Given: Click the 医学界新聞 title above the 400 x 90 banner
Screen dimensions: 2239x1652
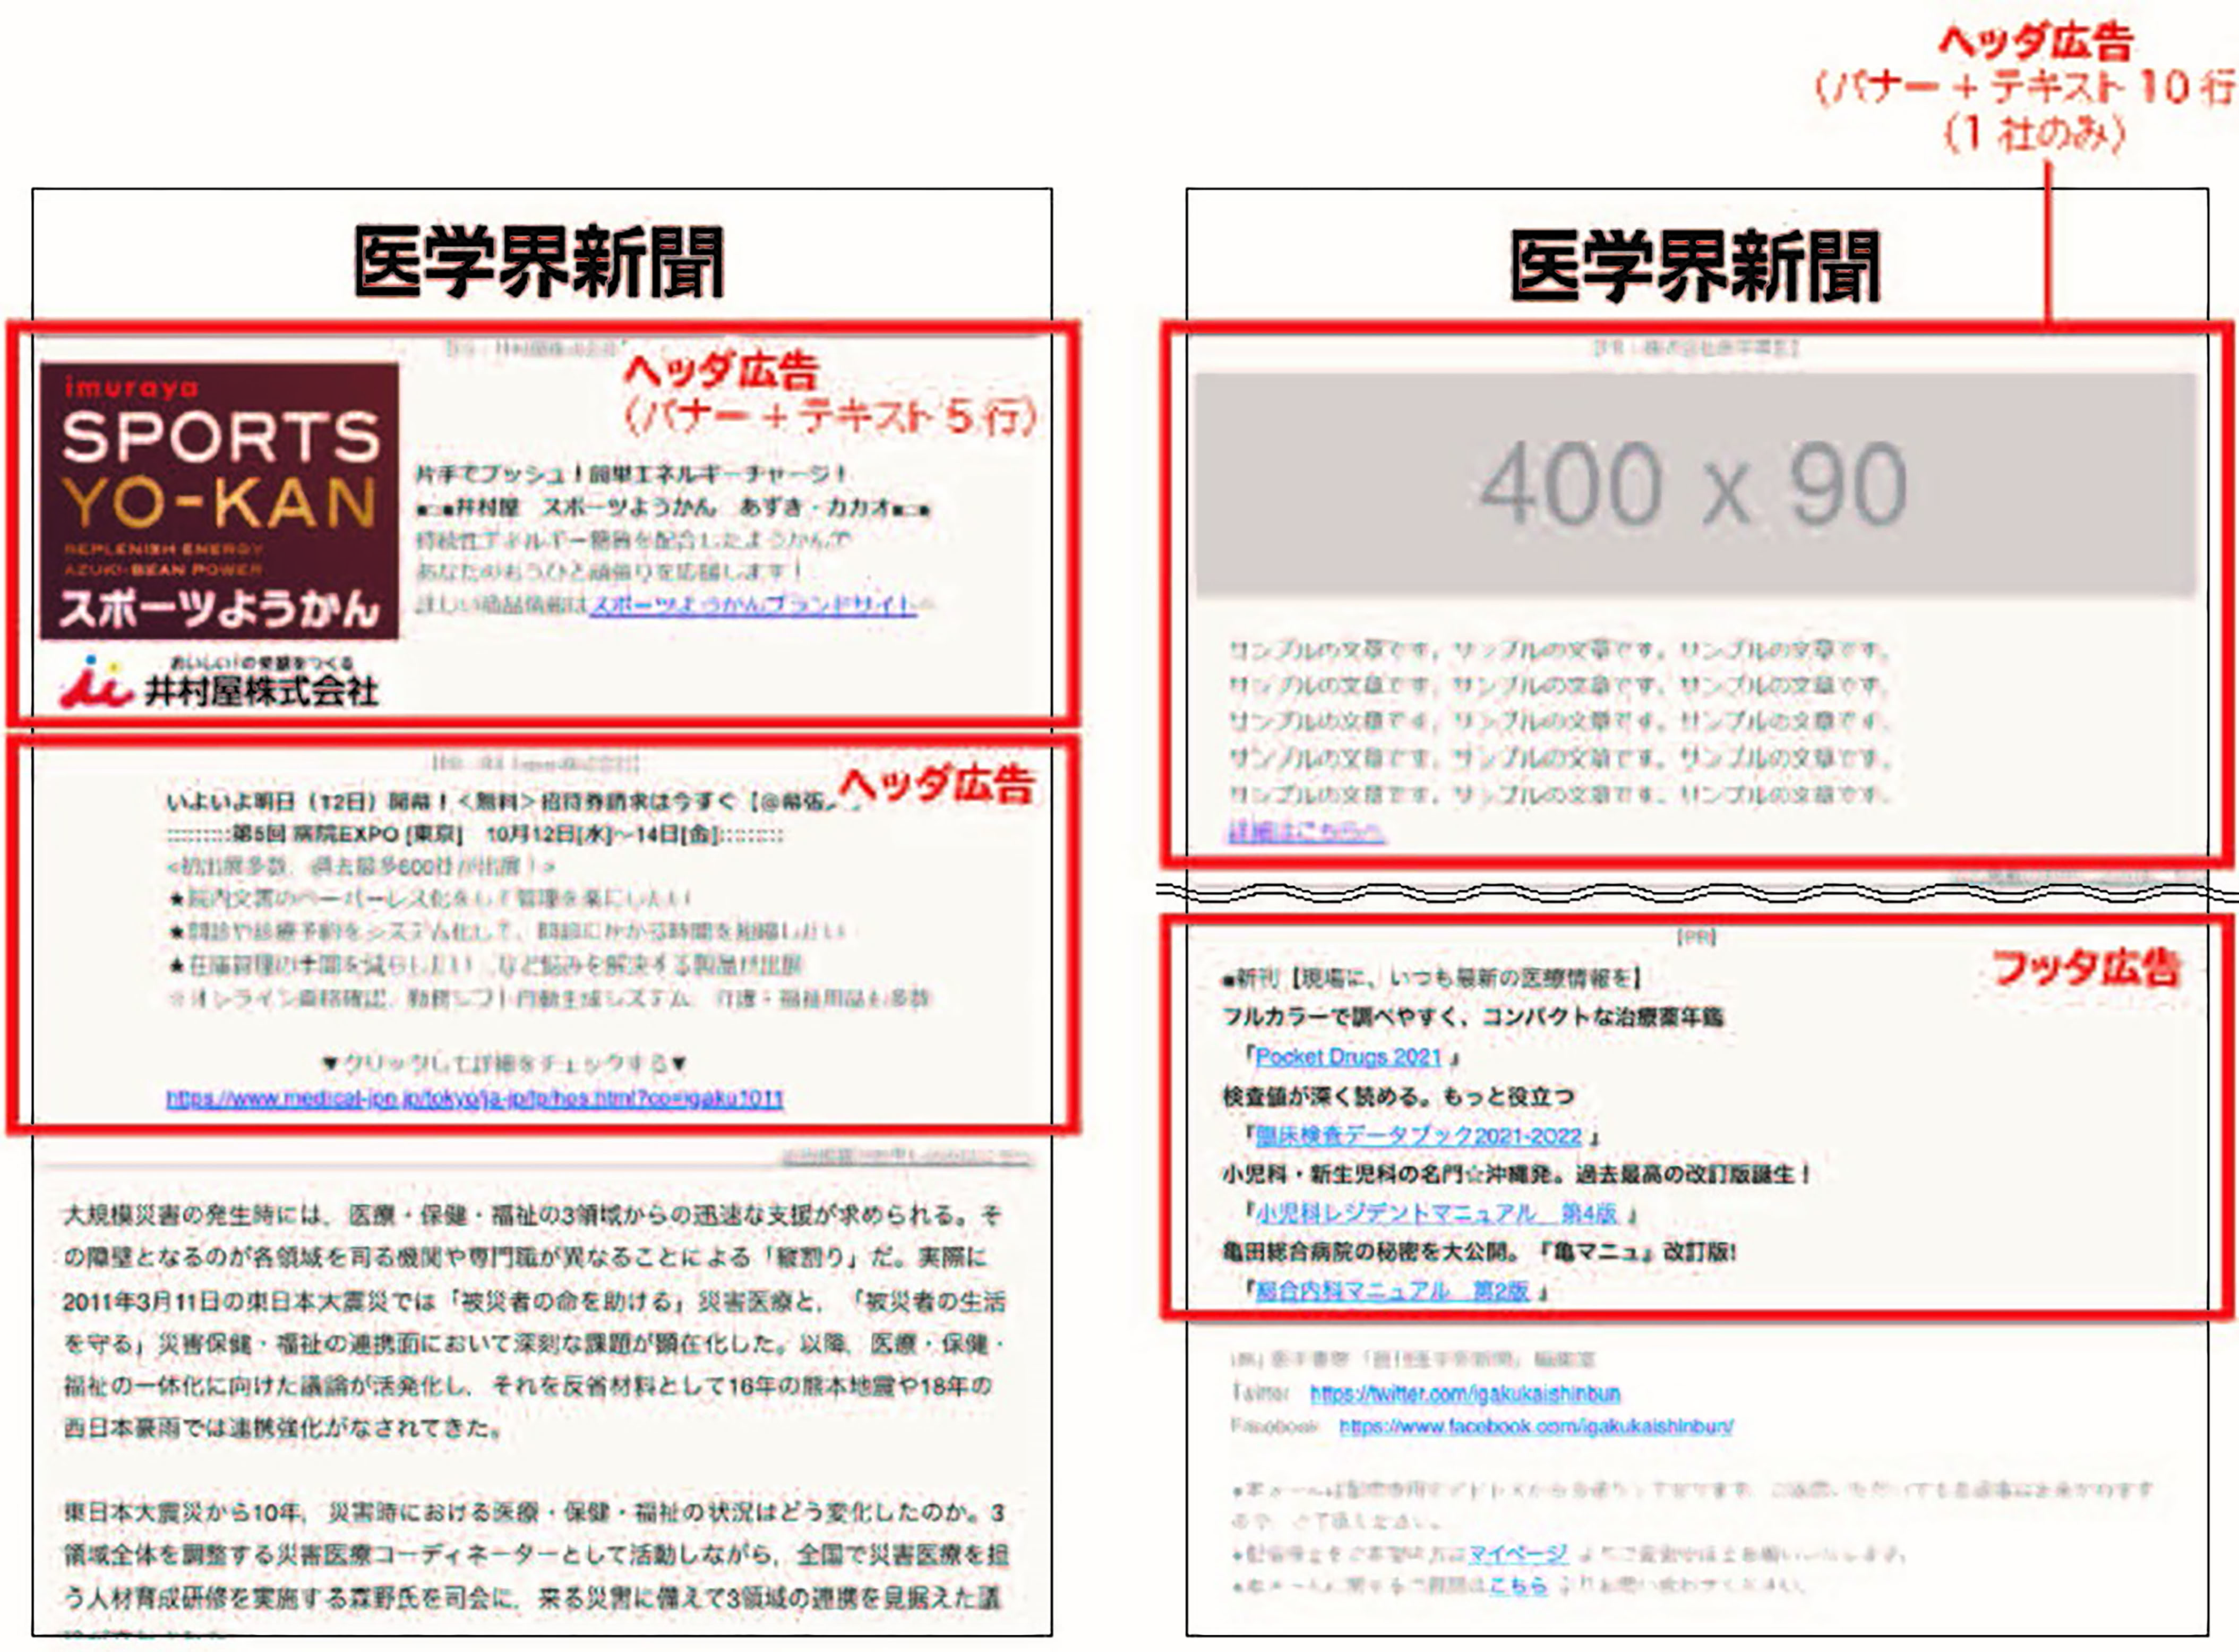Looking at the screenshot, I should point(1695,266).
